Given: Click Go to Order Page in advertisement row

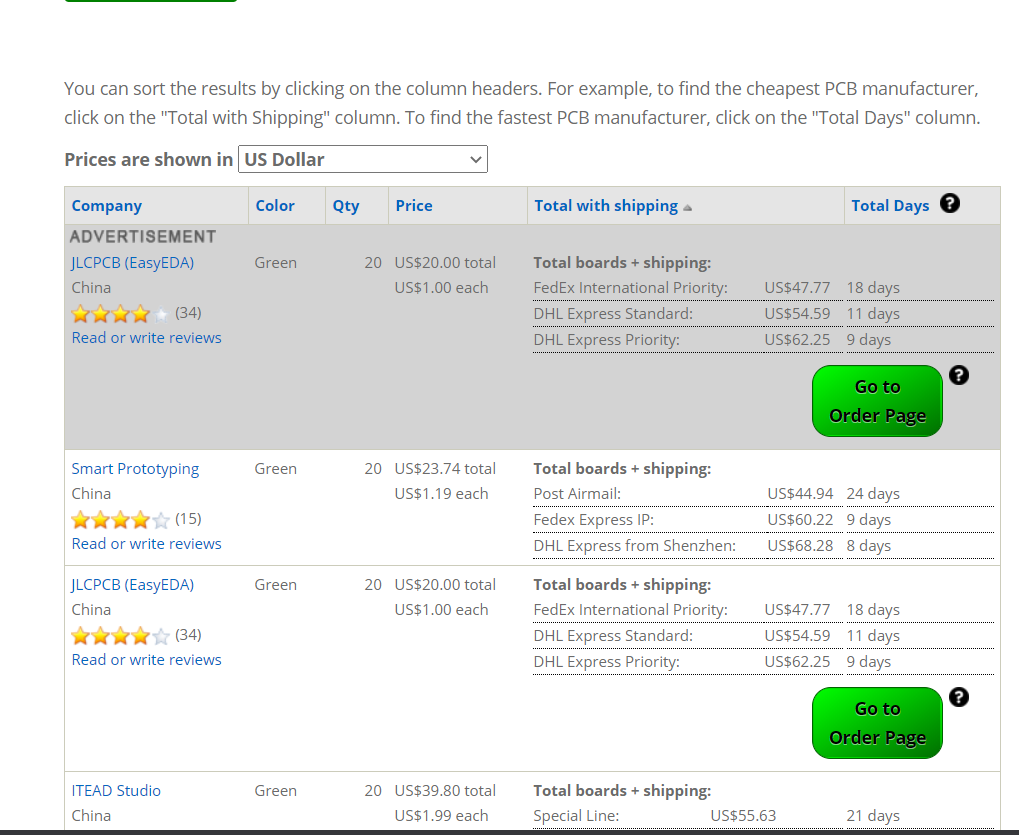Looking at the screenshot, I should [x=877, y=401].
